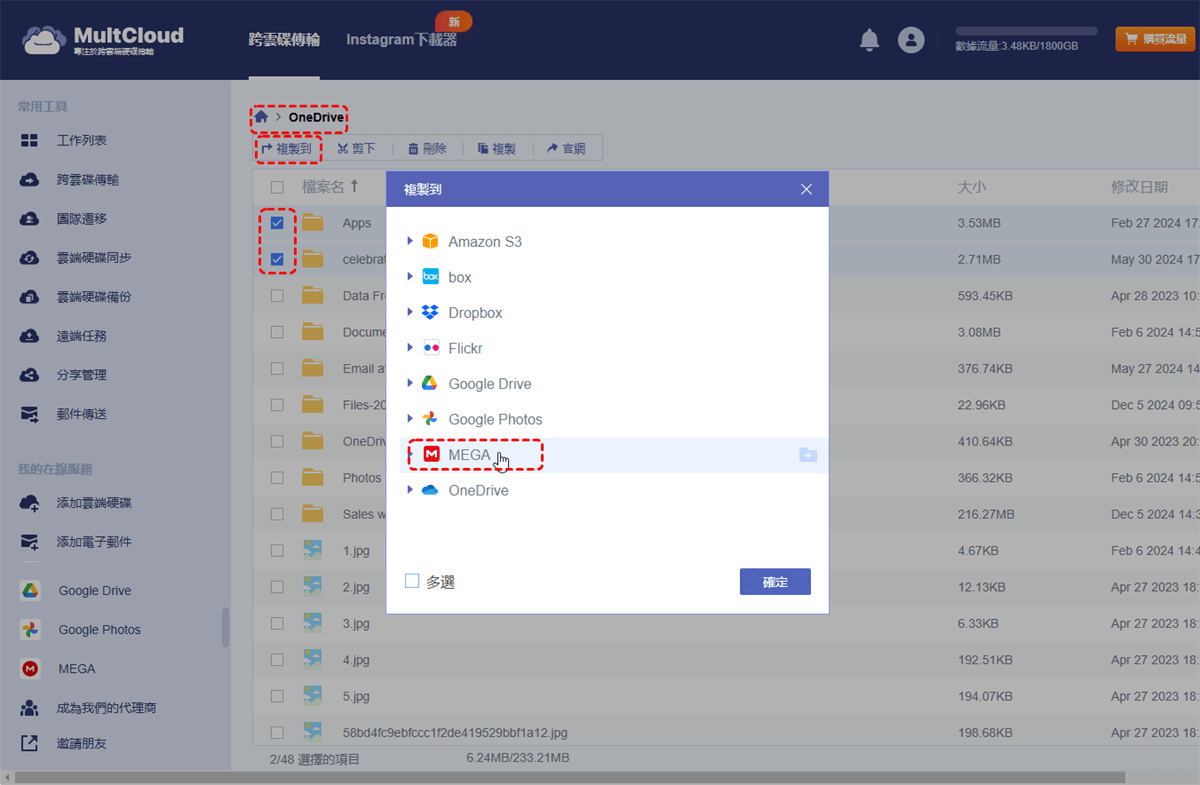Click 複製 toolbar button
Screen dimensions: 1200x785
pyautogui.click(x=497, y=149)
